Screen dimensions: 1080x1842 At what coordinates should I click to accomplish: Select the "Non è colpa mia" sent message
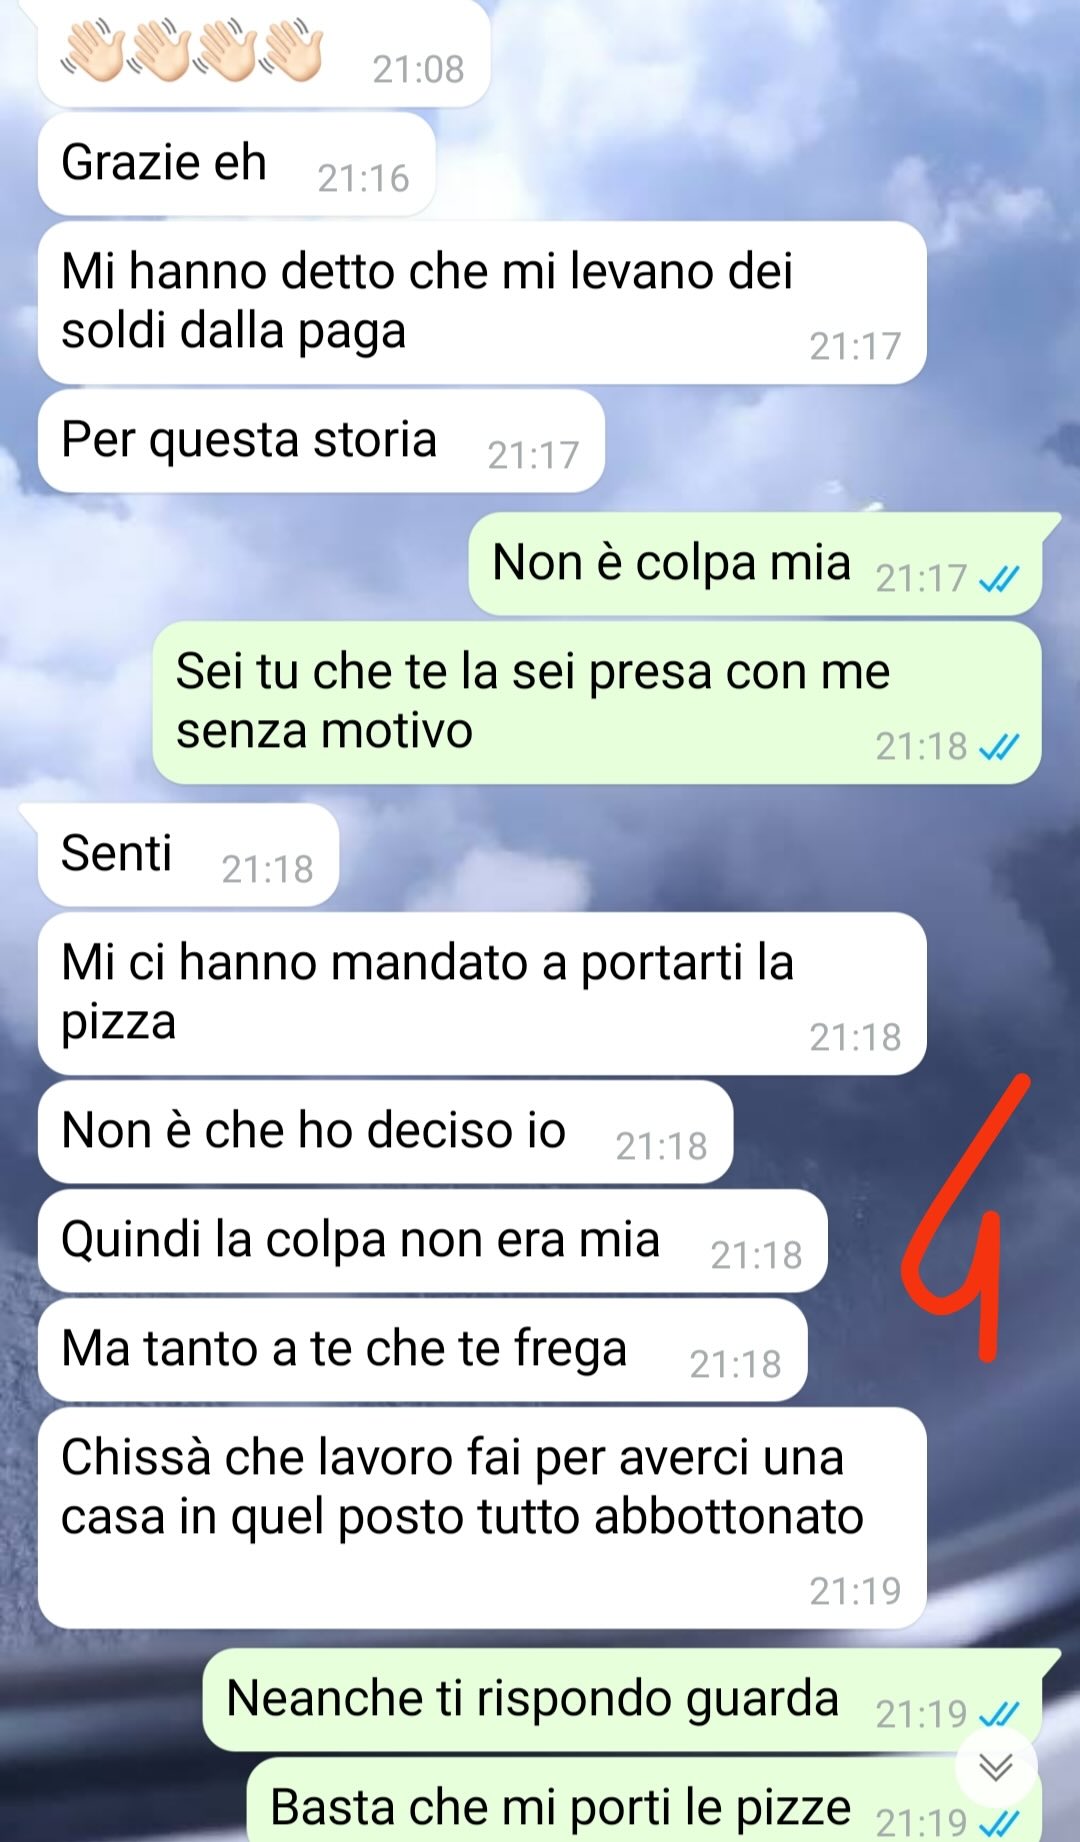coord(755,564)
